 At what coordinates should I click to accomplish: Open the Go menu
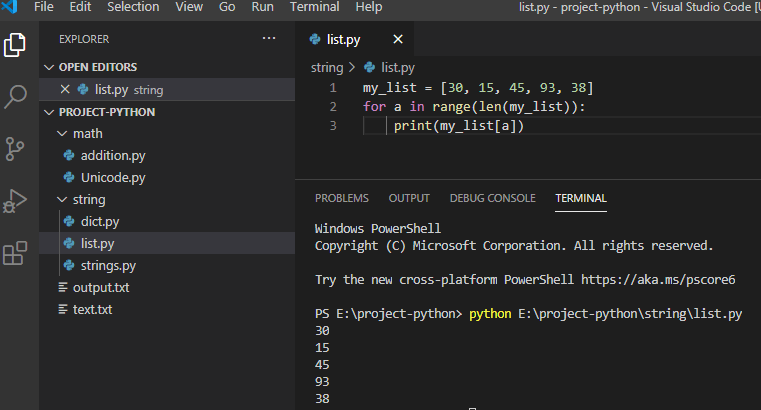(x=227, y=7)
